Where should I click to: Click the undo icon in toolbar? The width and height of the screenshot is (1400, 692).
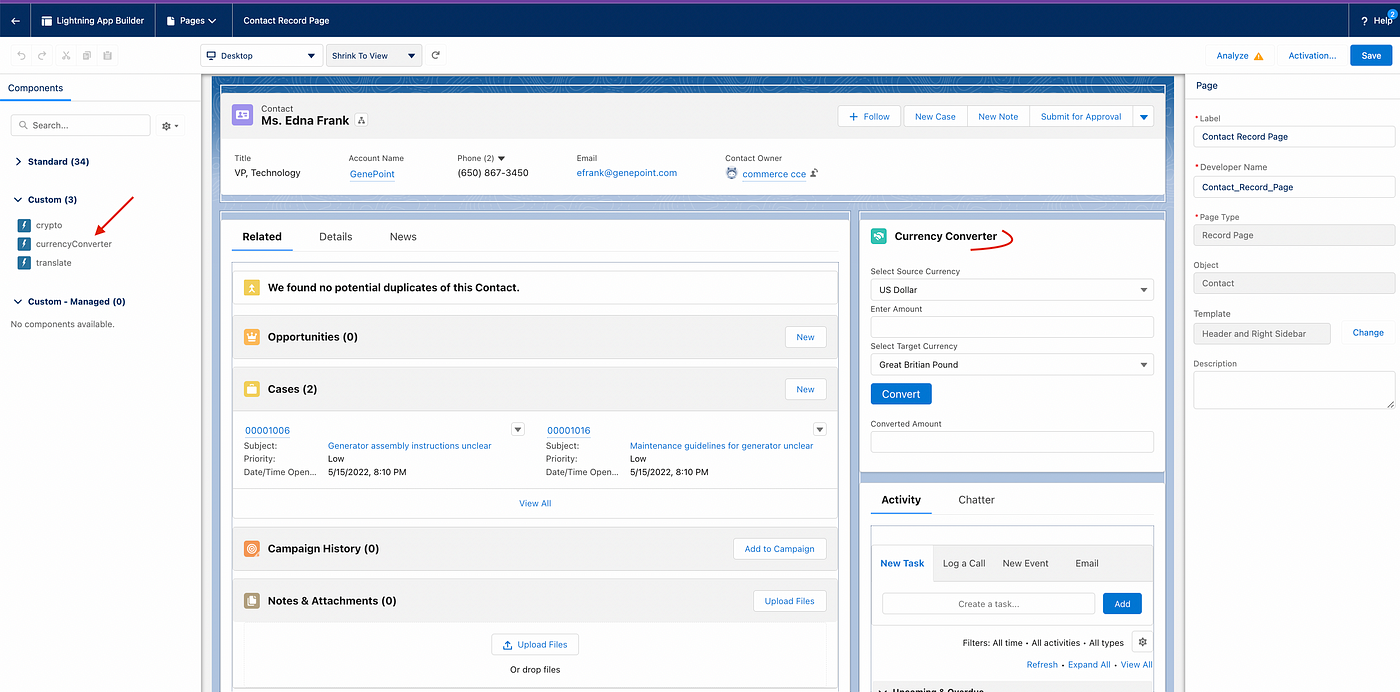point(21,56)
